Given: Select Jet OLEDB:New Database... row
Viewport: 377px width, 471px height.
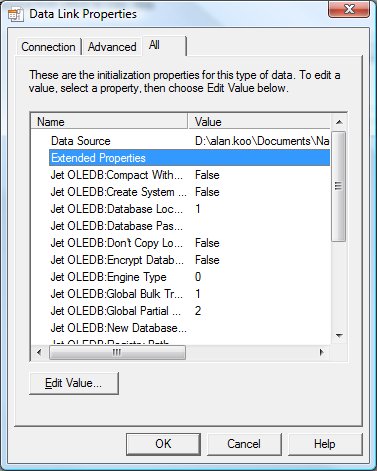Looking at the screenshot, I should pyautogui.click(x=190, y=328).
